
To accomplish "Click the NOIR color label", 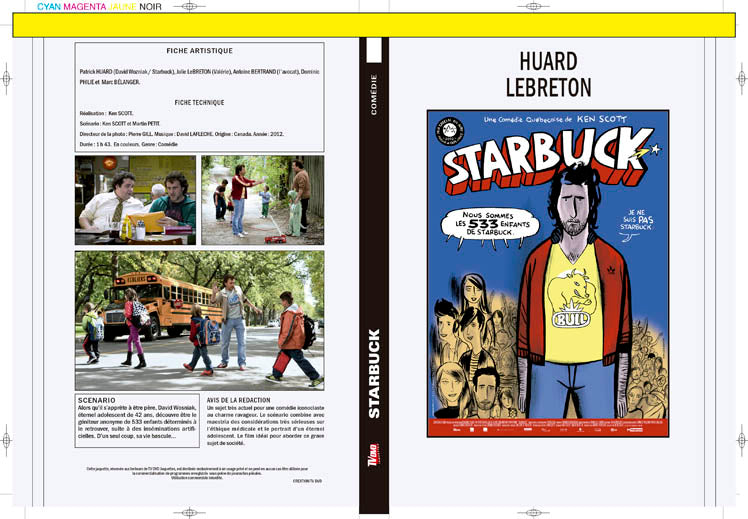I will (x=150, y=7).
